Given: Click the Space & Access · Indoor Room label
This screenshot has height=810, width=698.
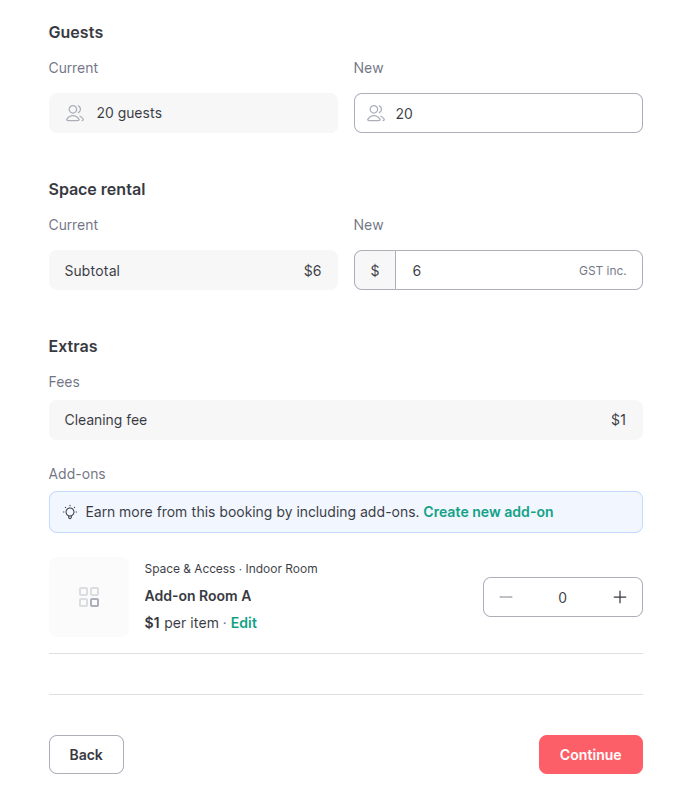Looking at the screenshot, I should (x=231, y=569).
